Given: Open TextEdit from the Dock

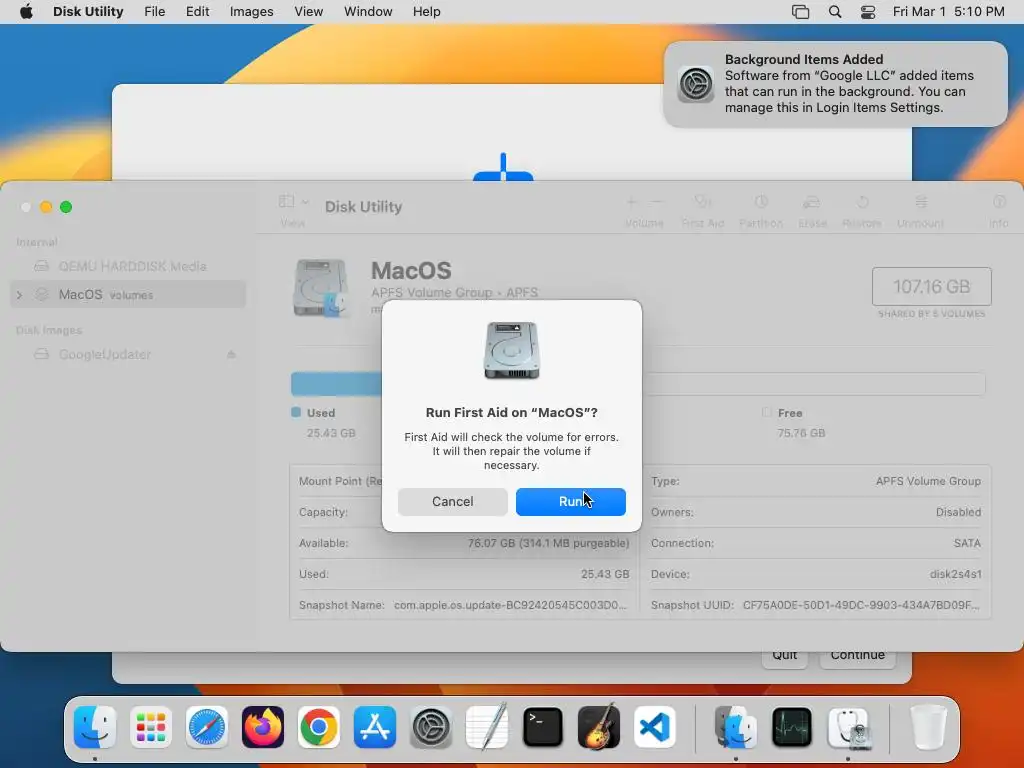Looking at the screenshot, I should pyautogui.click(x=487, y=727).
